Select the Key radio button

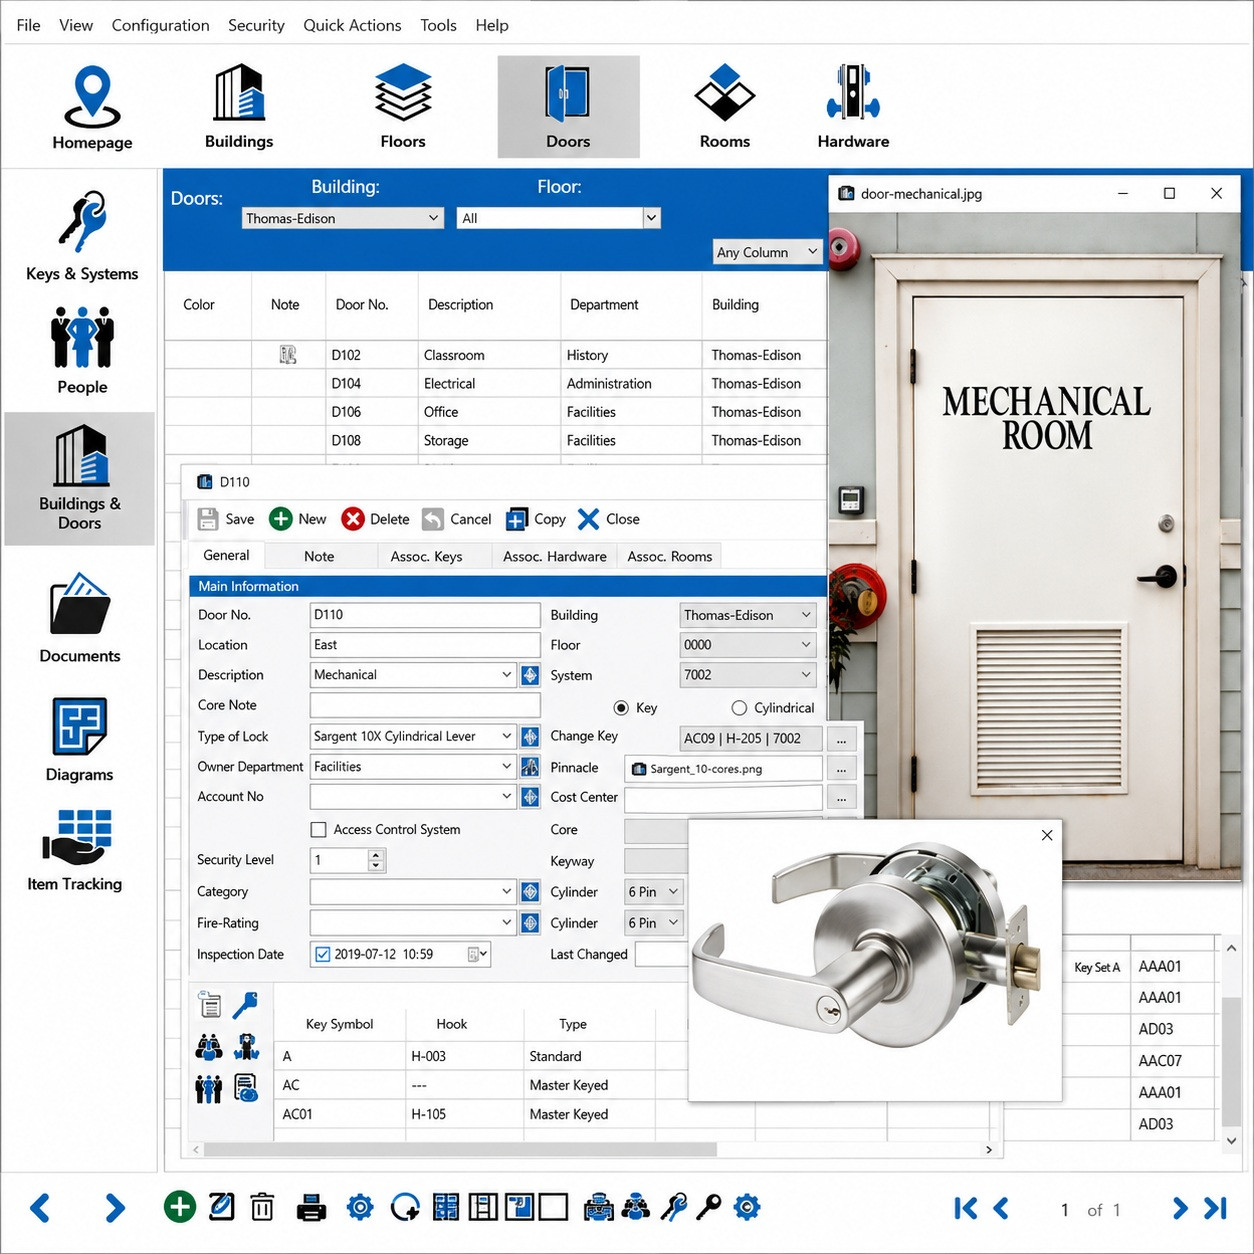[621, 708]
